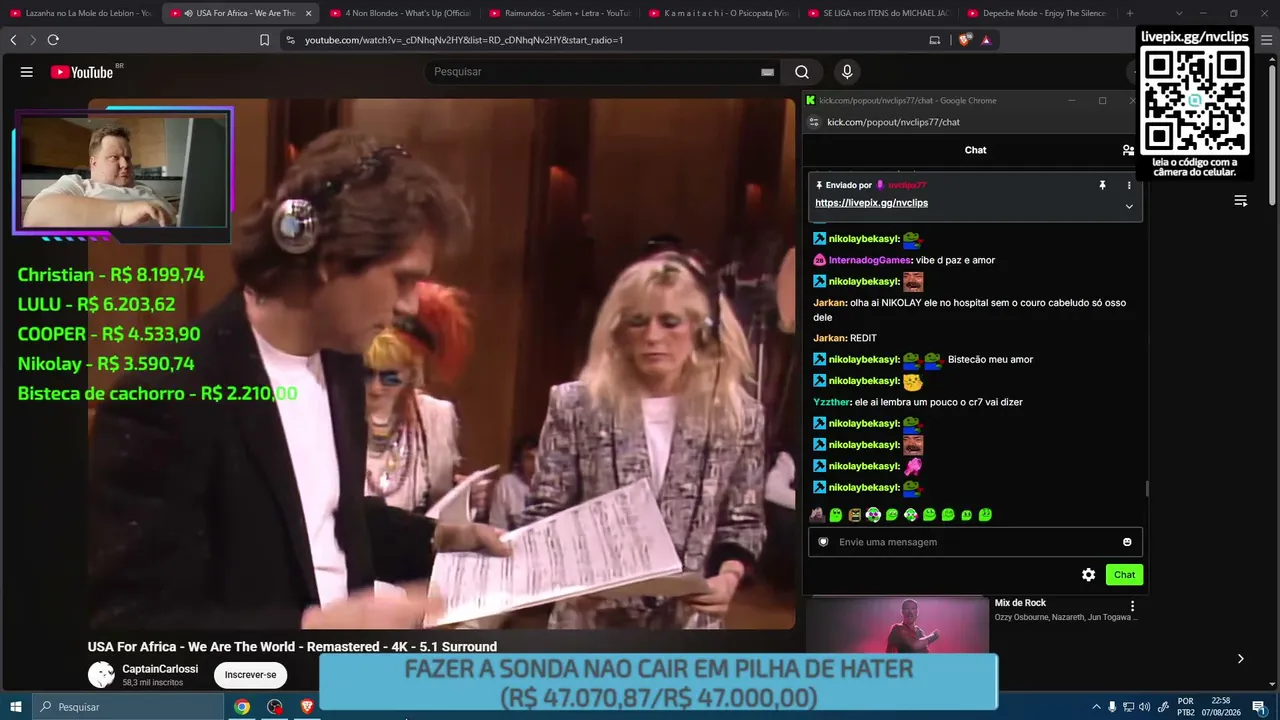Click the chat identity shield icon

(823, 542)
